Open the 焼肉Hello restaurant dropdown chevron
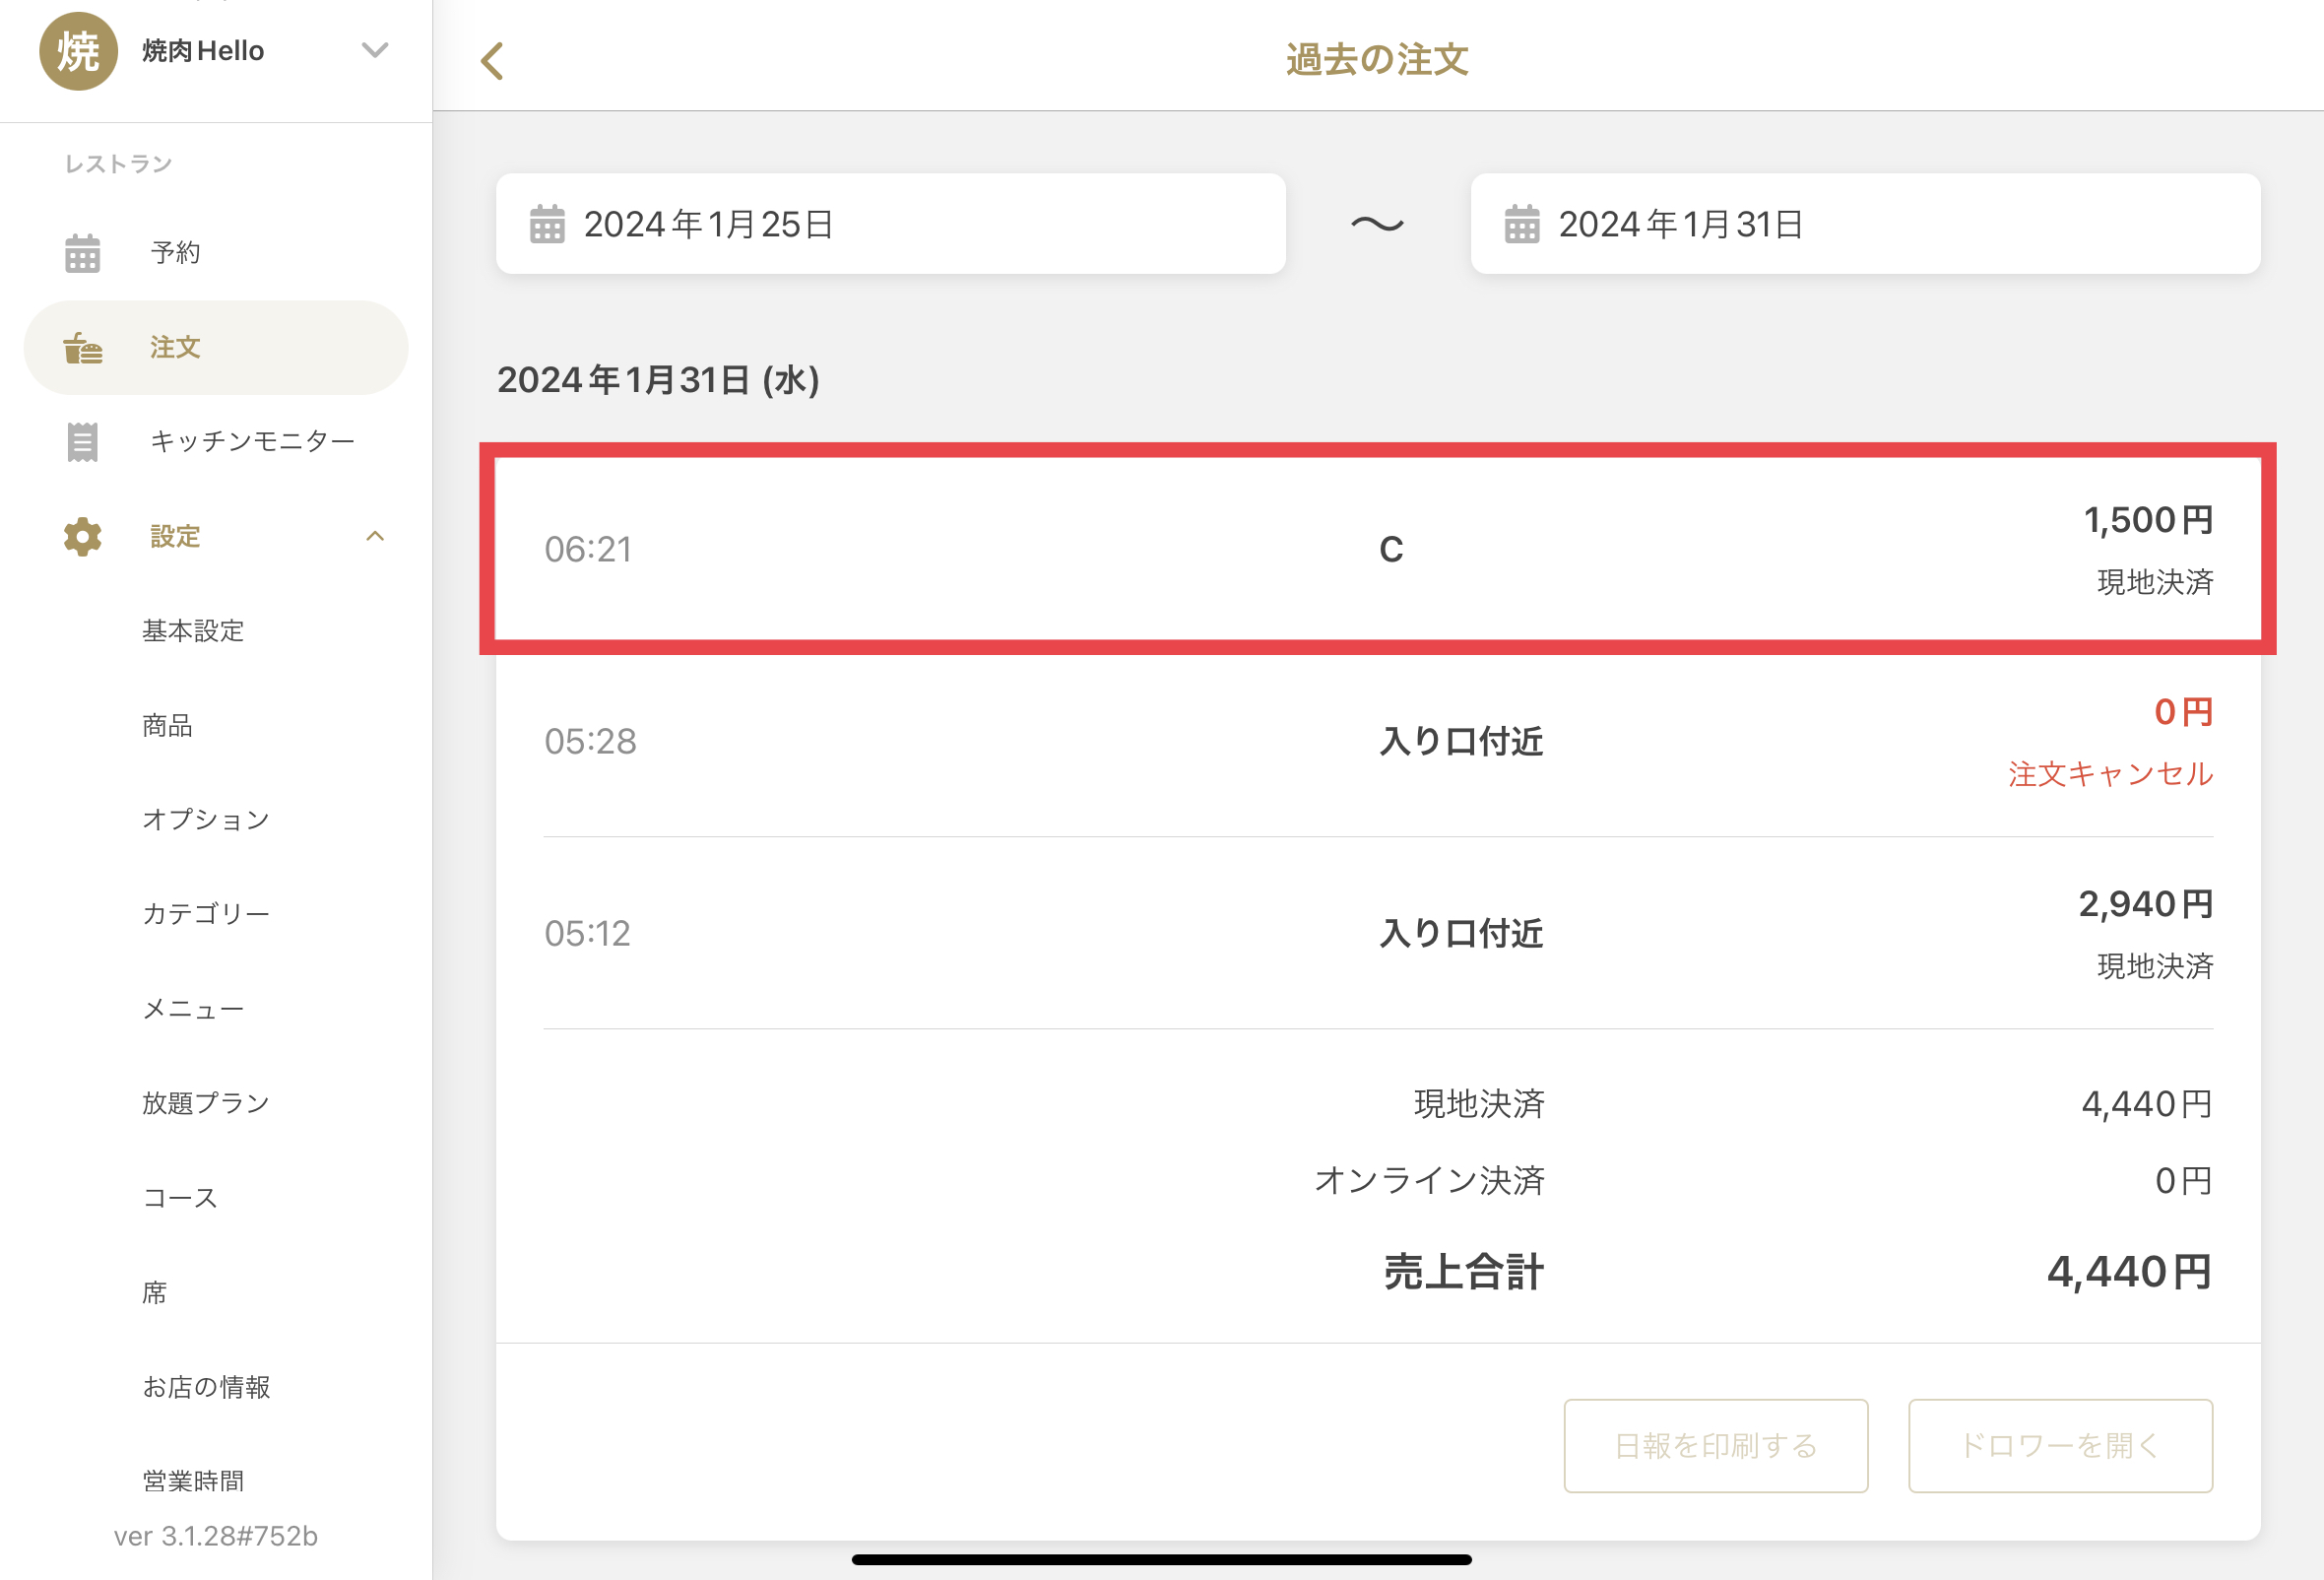Image resolution: width=2324 pixels, height=1580 pixels. [x=375, y=50]
